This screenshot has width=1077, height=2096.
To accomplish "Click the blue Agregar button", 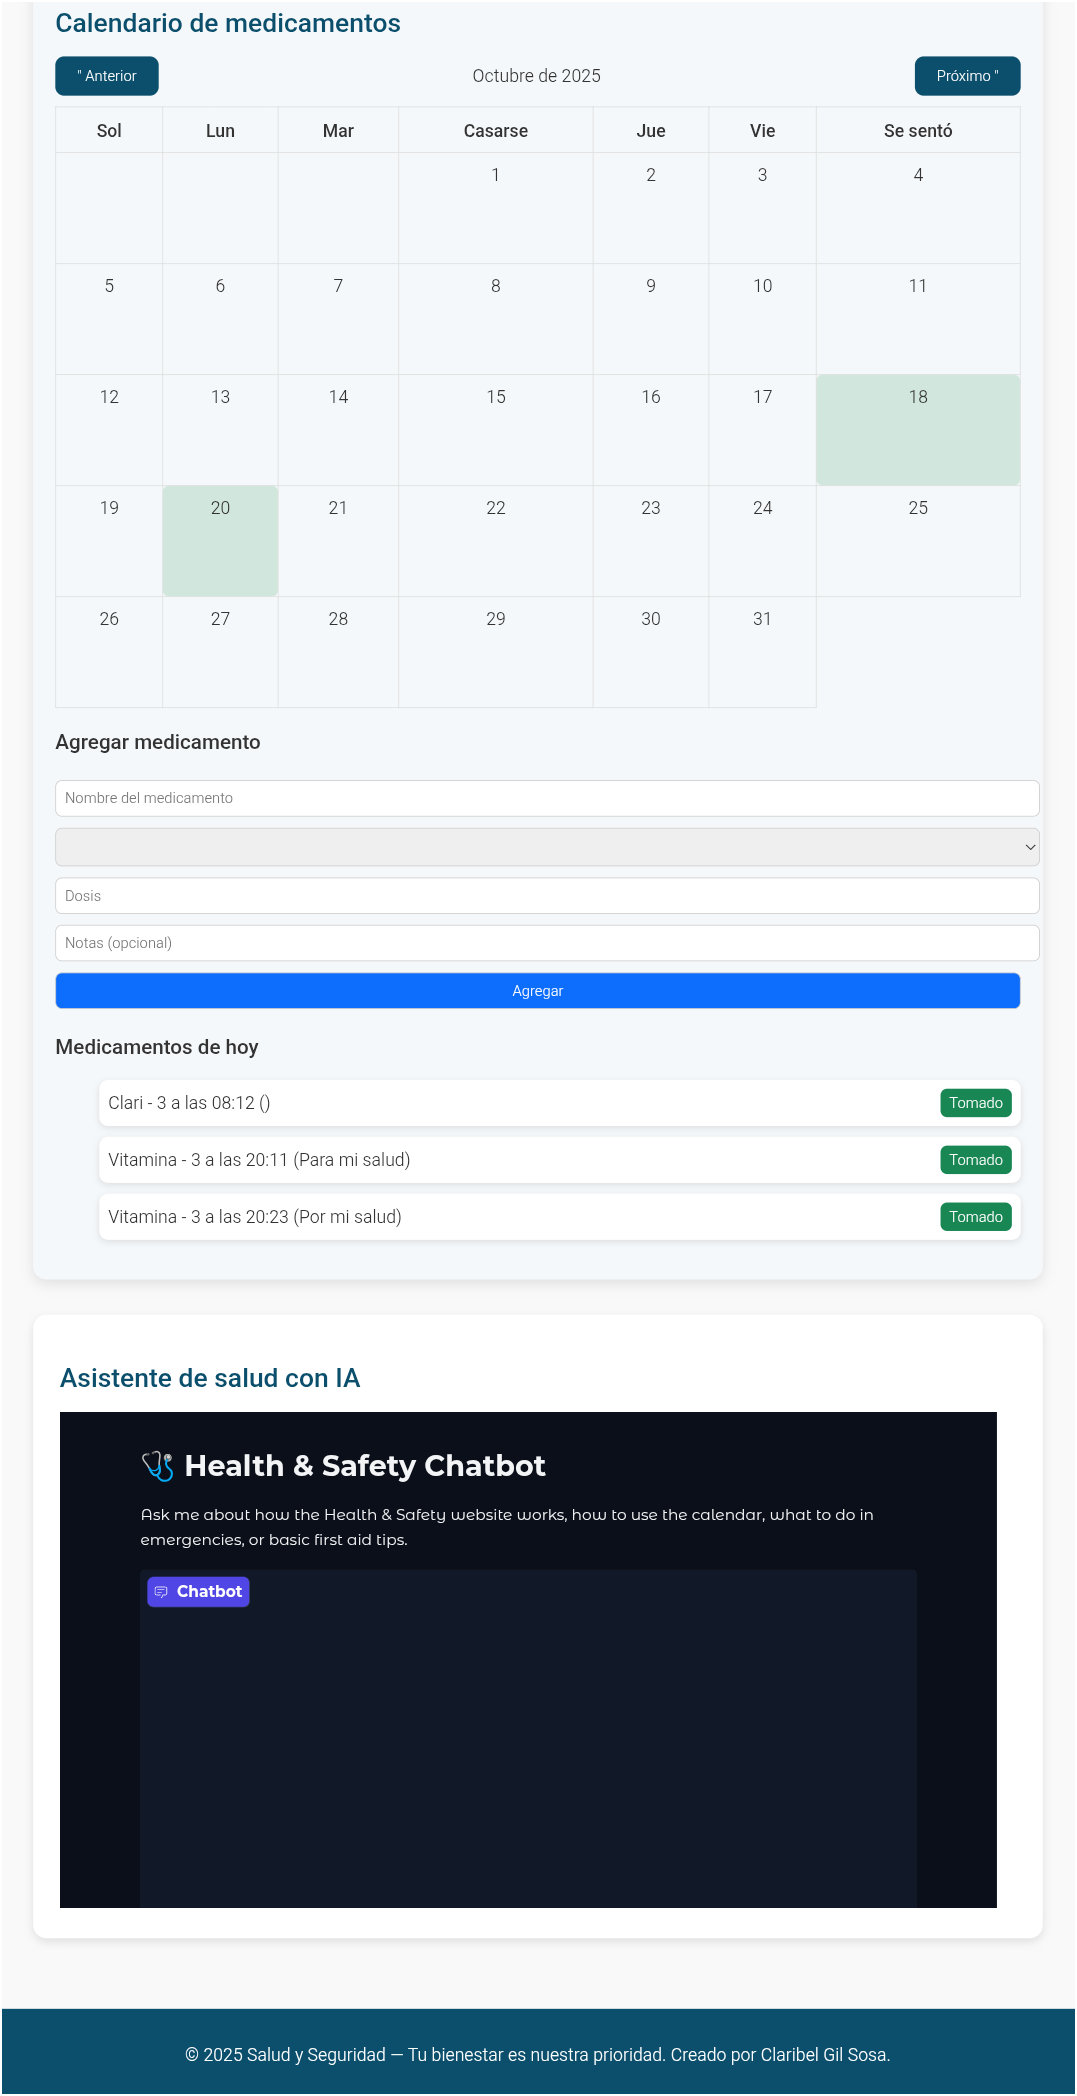I will coord(538,991).
